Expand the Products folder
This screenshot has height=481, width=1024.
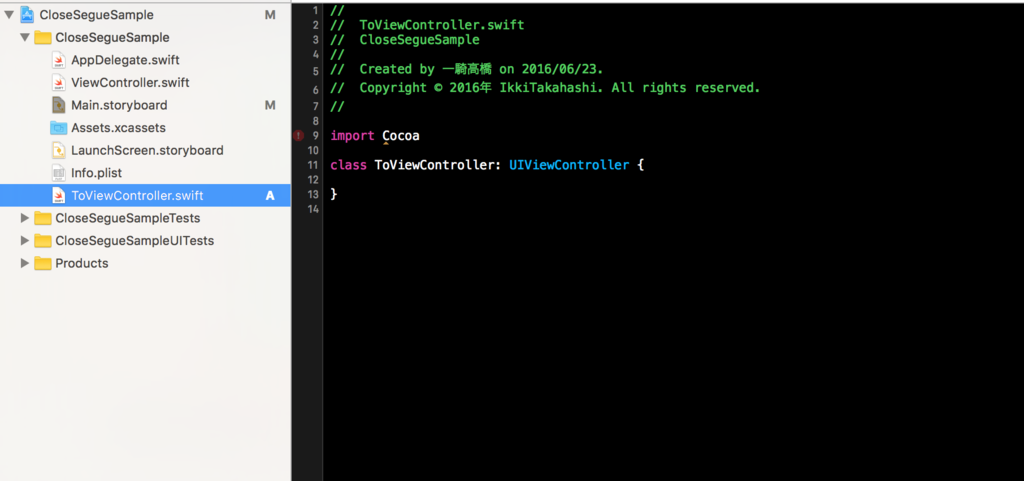(x=25, y=263)
